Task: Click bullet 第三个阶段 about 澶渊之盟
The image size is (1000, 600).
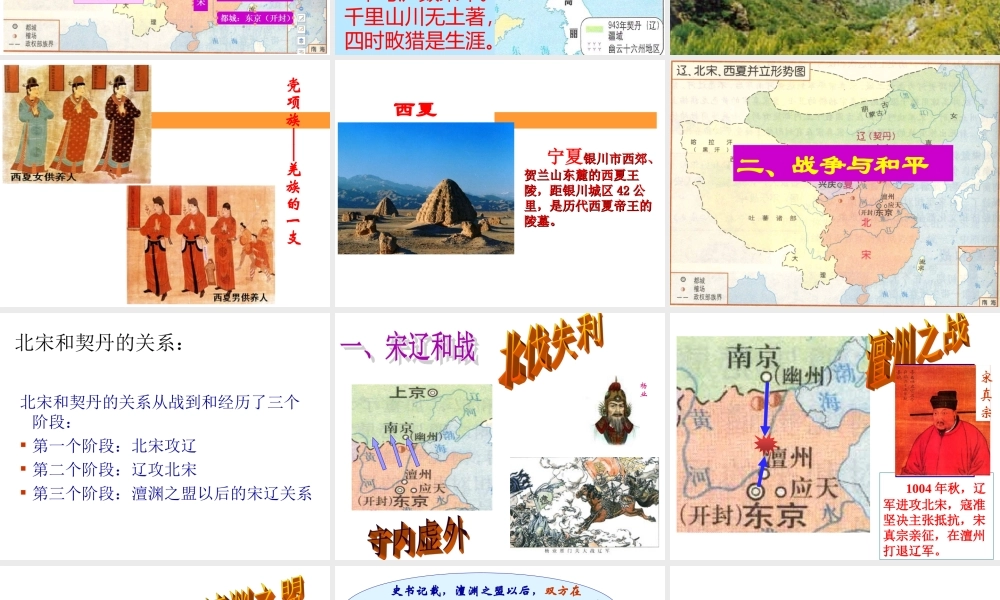Action: click(x=172, y=493)
